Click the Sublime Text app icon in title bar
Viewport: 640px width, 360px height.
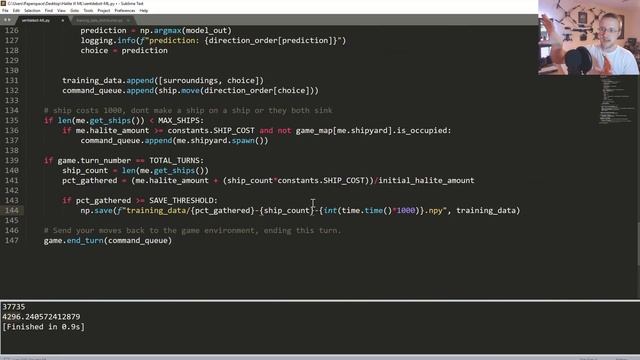coord(3,3)
